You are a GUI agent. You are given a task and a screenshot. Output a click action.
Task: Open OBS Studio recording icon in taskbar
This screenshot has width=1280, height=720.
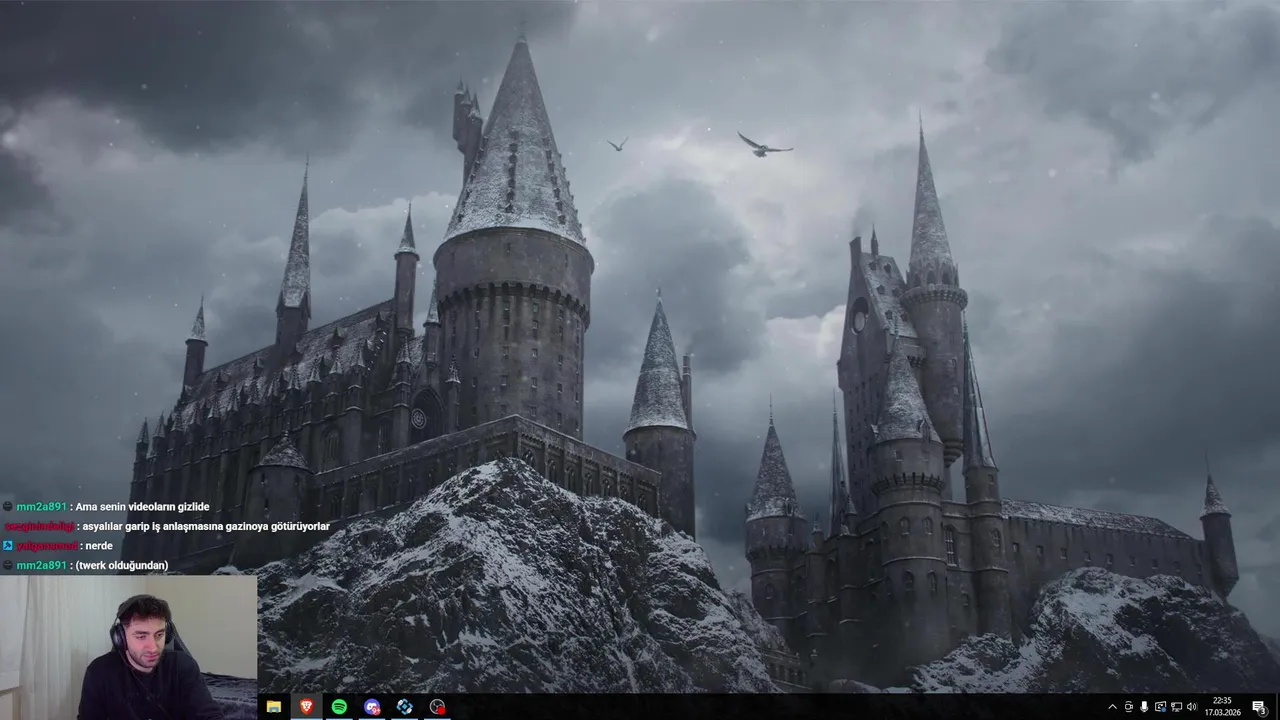coord(437,707)
